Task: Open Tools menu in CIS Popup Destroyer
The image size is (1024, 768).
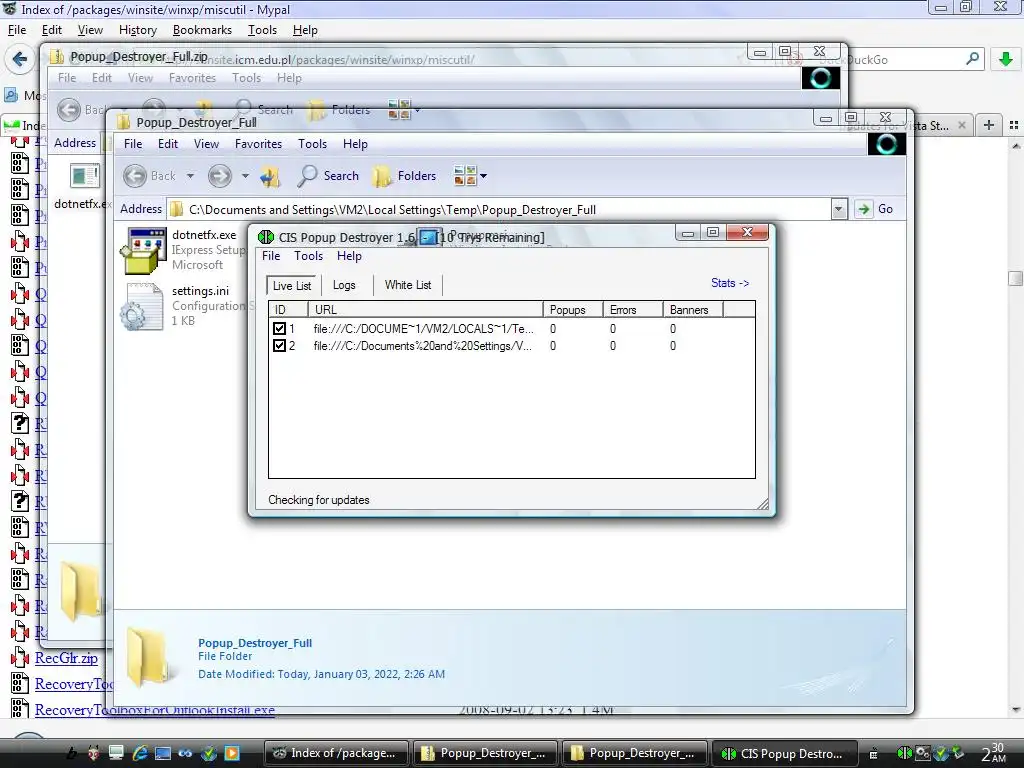Action: (308, 256)
